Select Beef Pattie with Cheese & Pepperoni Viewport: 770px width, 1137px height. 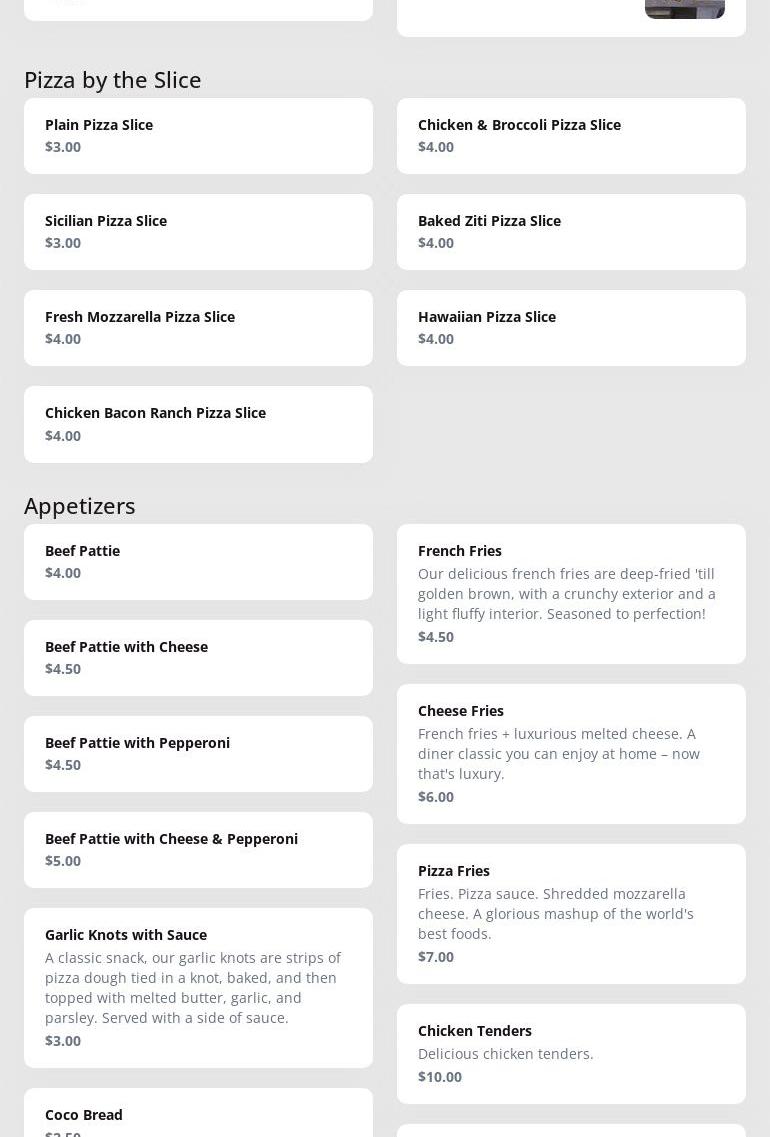[x=198, y=850]
